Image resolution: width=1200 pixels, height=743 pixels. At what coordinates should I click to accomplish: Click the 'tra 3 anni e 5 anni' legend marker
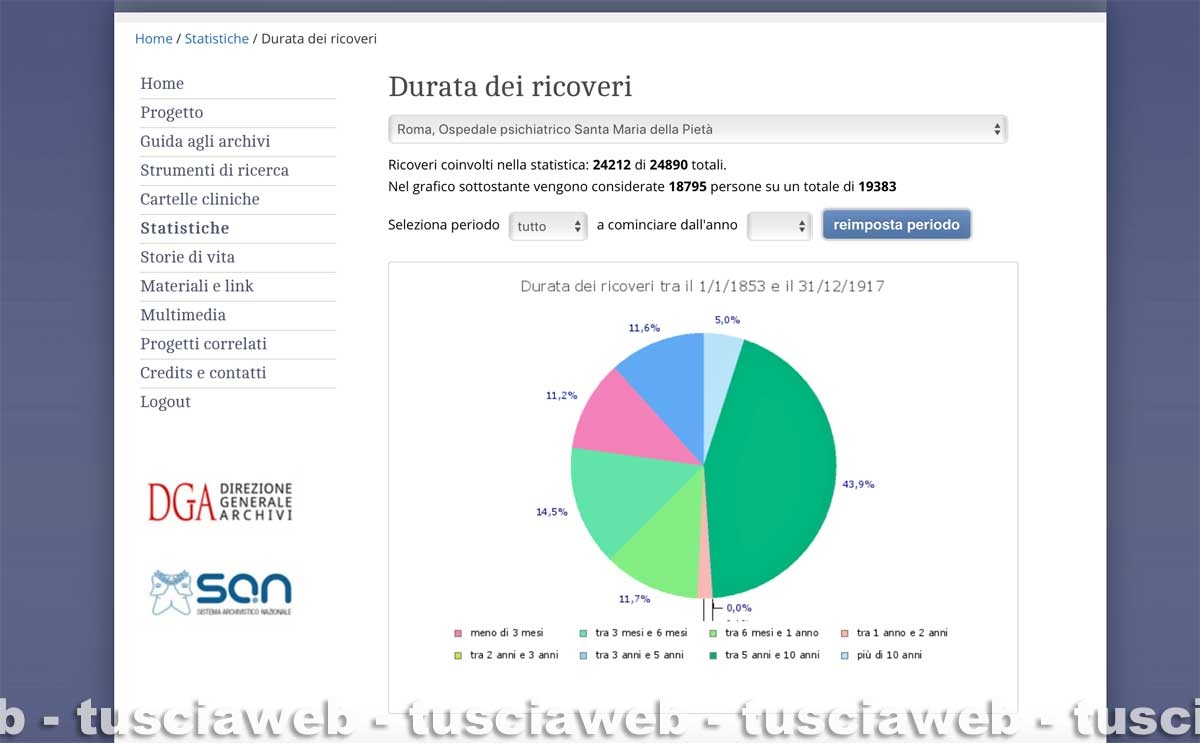(582, 655)
